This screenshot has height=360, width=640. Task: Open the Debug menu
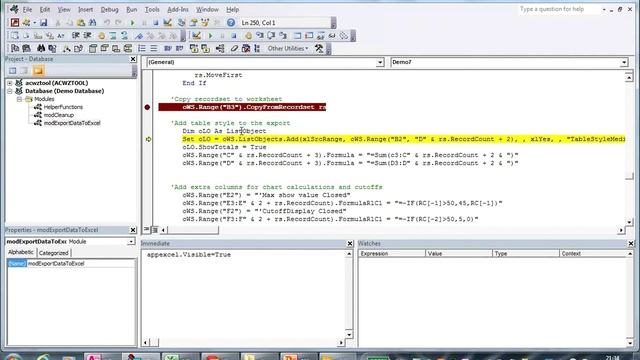[109, 9]
